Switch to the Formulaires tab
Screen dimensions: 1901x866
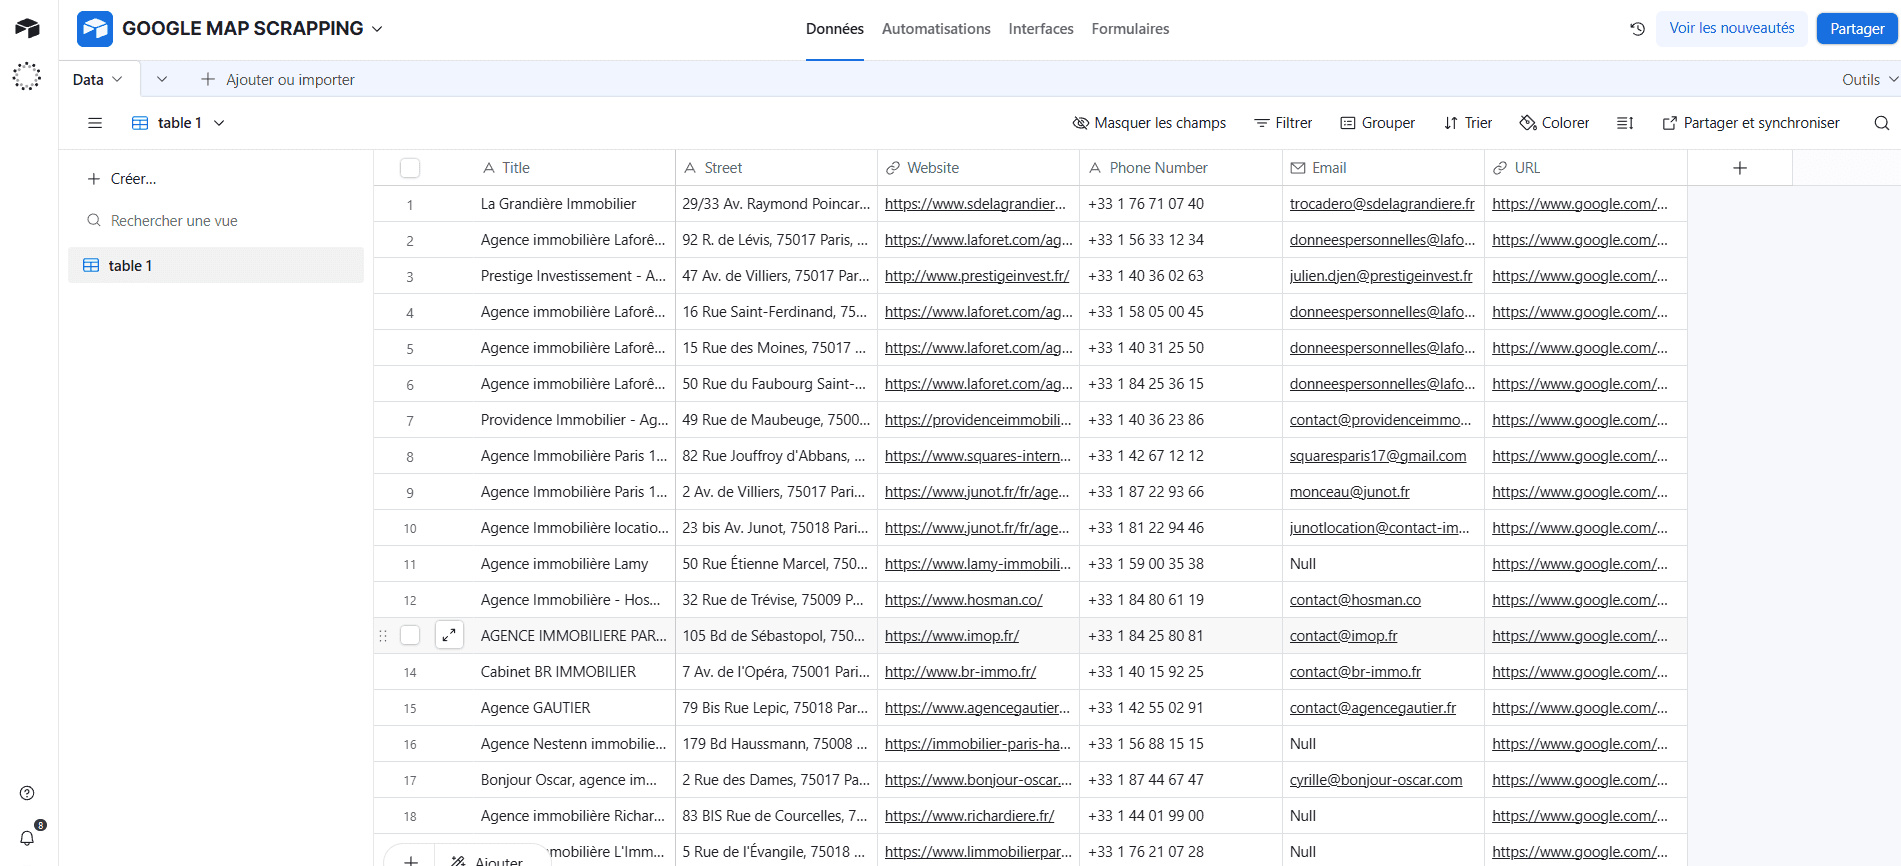pyautogui.click(x=1130, y=29)
